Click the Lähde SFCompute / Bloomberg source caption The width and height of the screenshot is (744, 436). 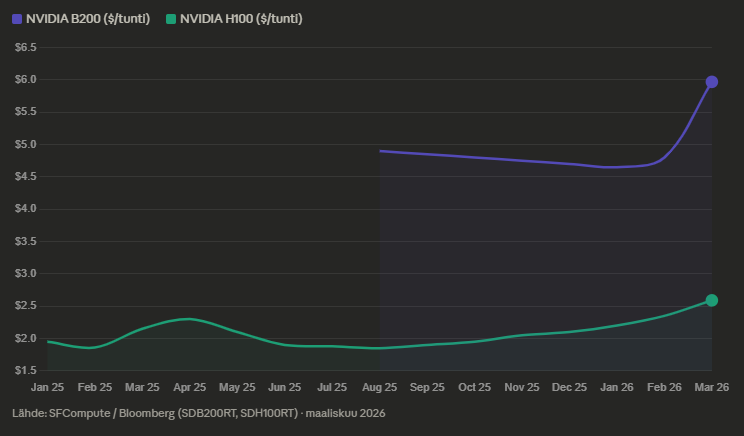pyautogui.click(x=199, y=413)
